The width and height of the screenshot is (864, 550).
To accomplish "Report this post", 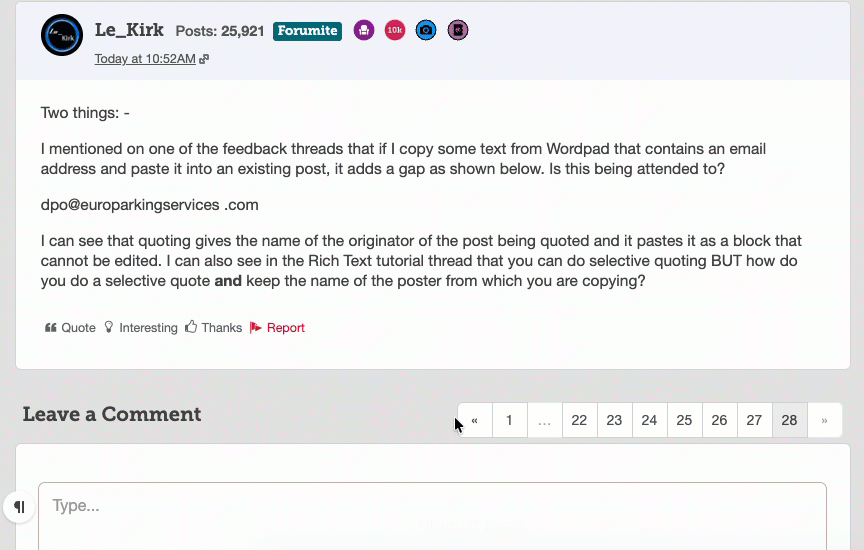I will click(x=277, y=328).
